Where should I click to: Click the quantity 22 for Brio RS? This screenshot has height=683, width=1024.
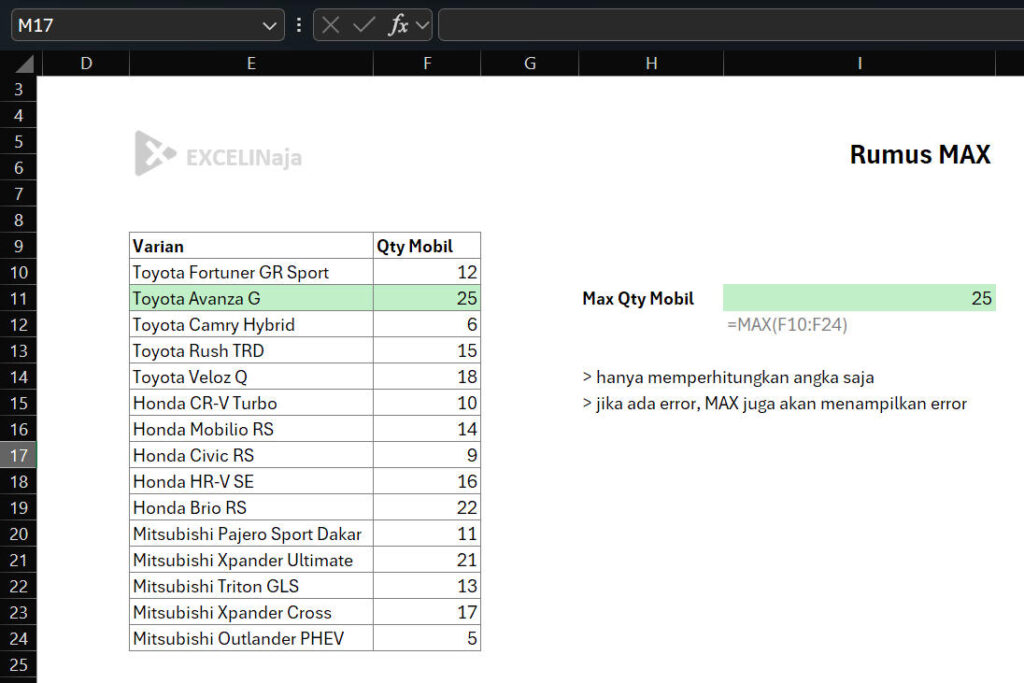point(427,507)
